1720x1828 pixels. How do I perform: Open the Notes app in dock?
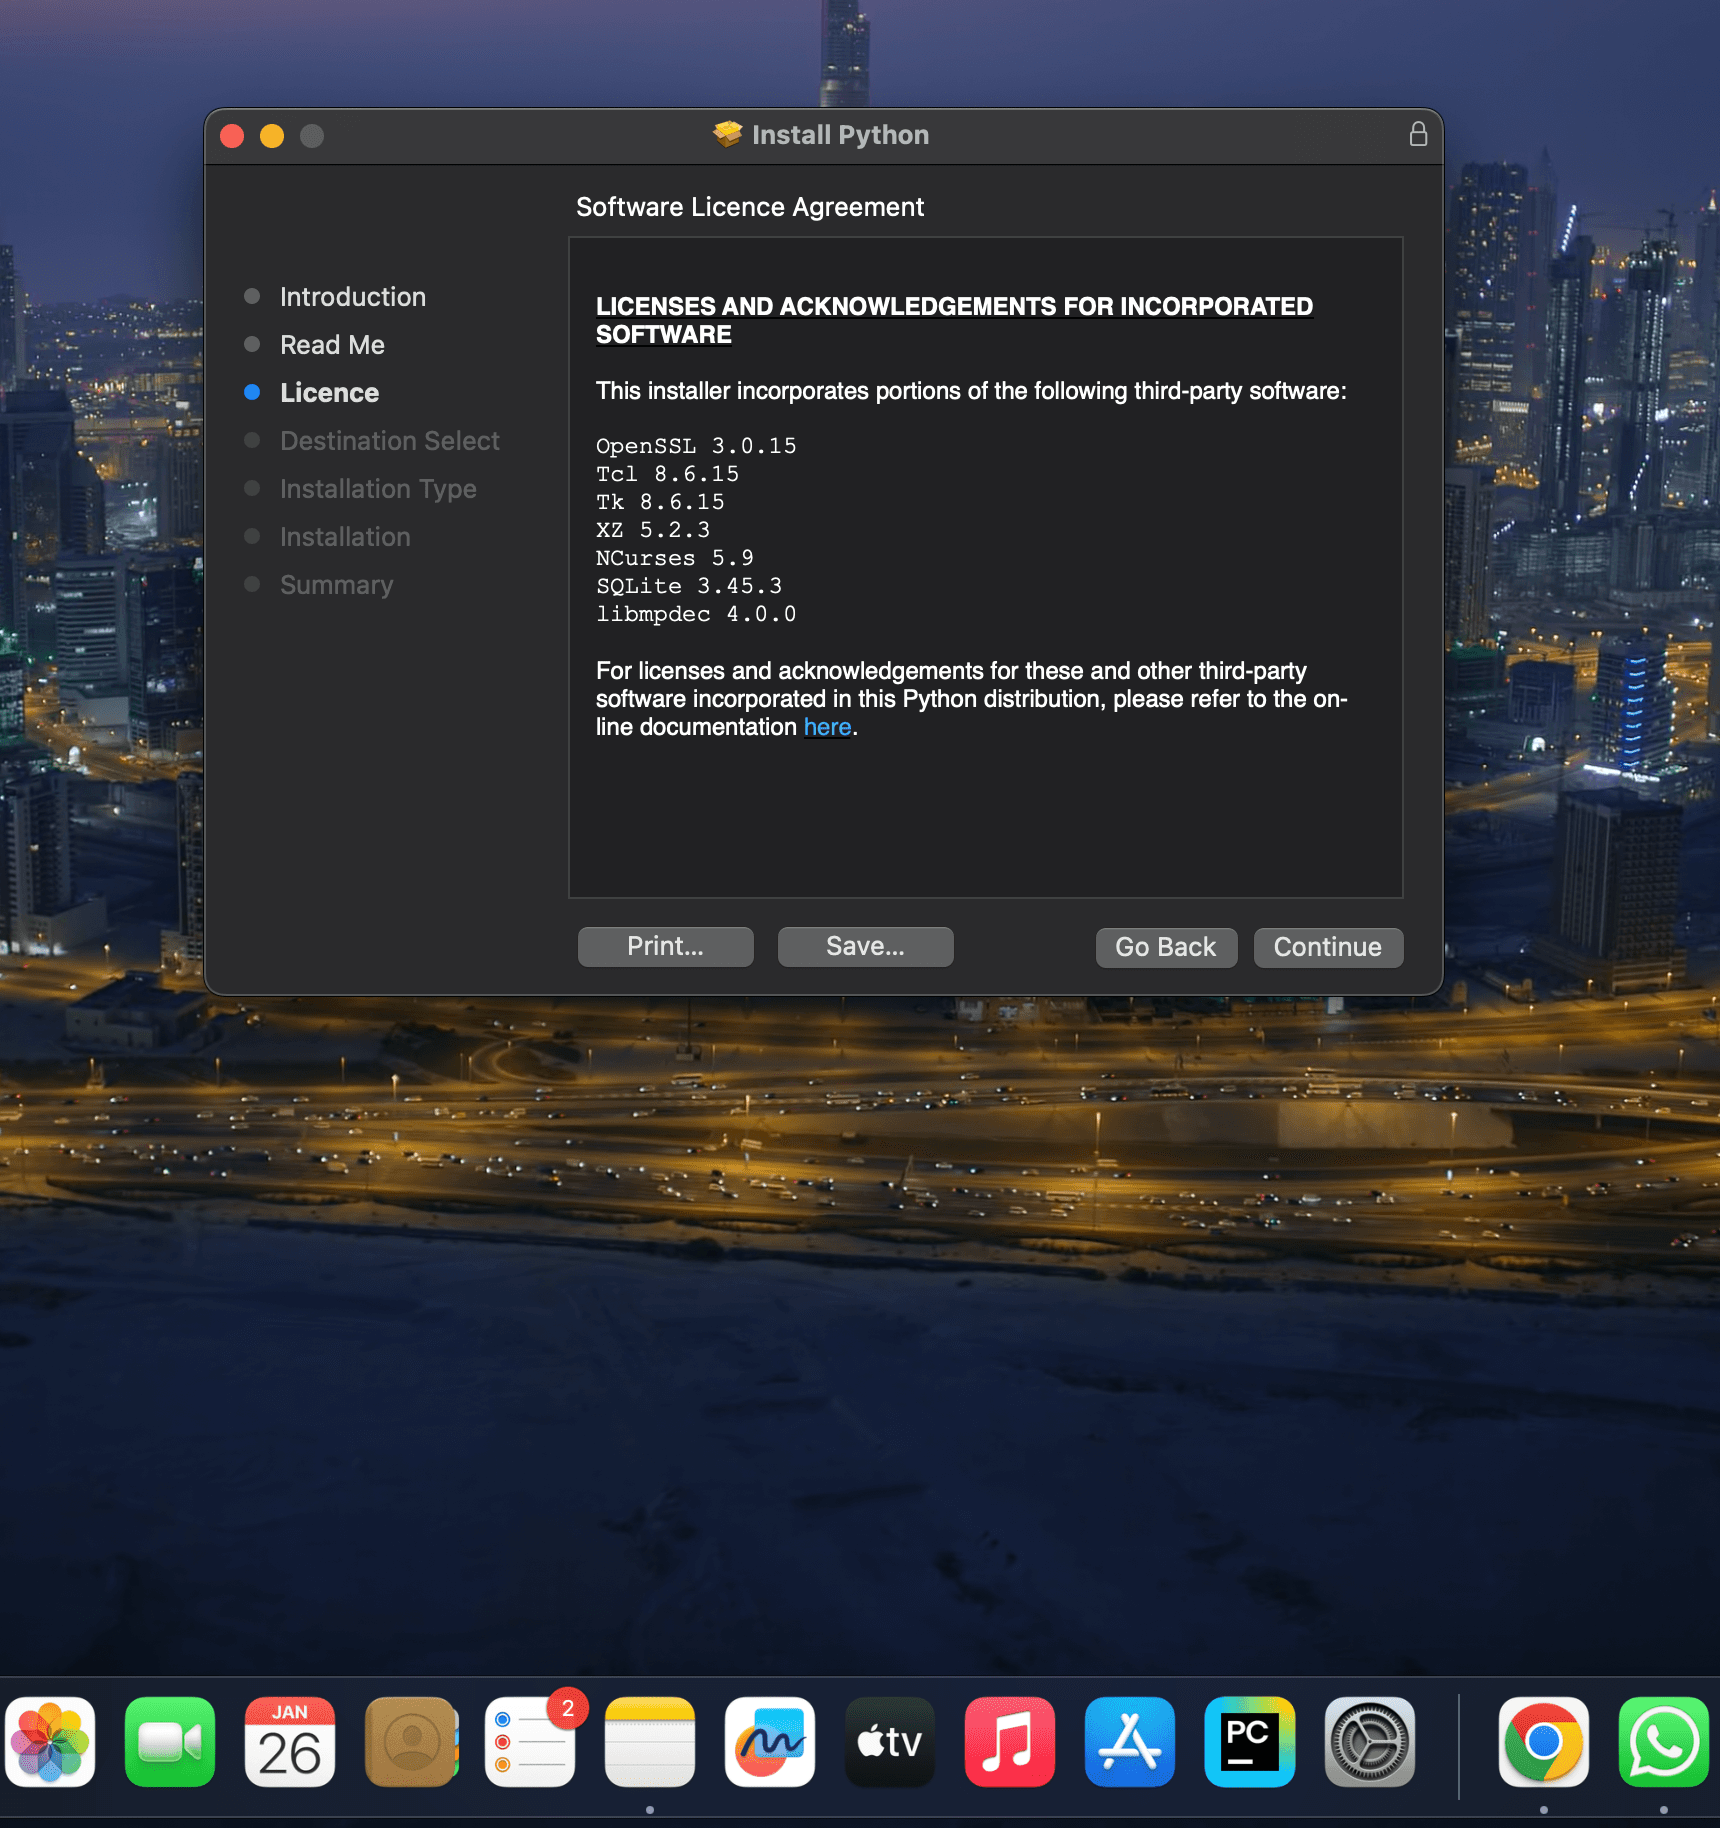pos(650,1741)
